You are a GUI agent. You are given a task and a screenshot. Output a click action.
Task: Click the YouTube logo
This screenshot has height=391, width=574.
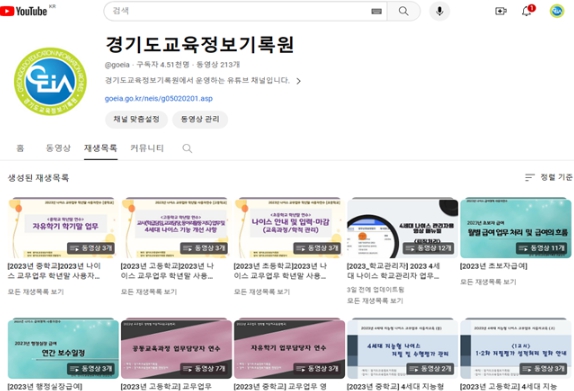click(x=24, y=11)
